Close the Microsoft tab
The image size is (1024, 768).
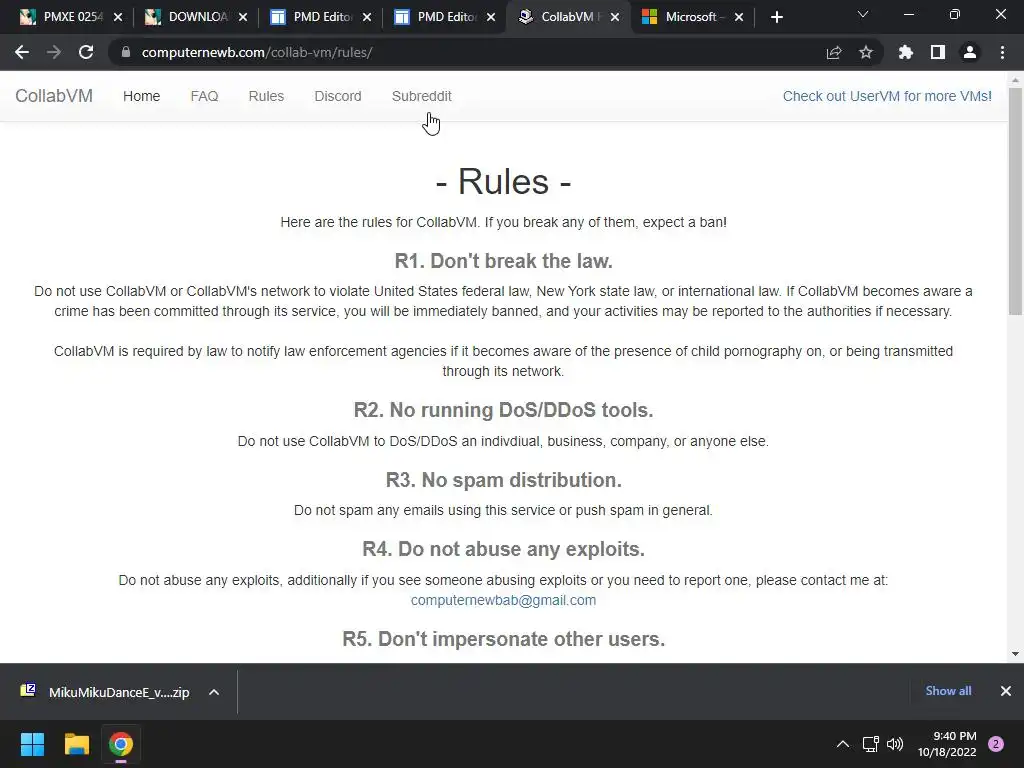tap(739, 17)
